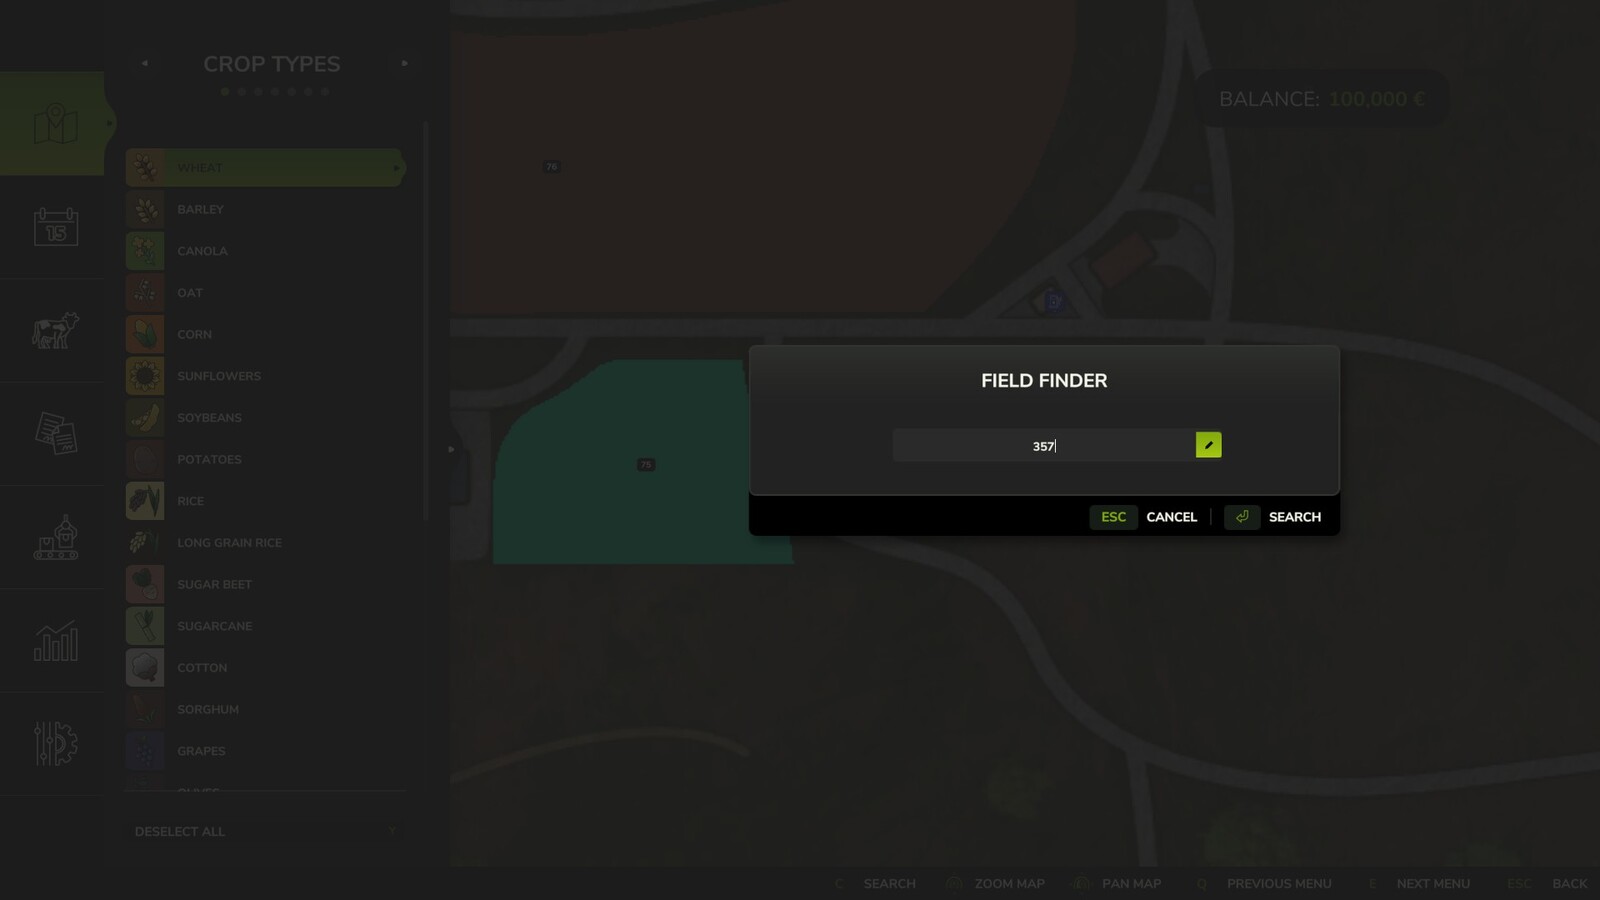This screenshot has width=1600, height=900.
Task: Open the settings sliders sidebar icon
Action: click(x=55, y=744)
